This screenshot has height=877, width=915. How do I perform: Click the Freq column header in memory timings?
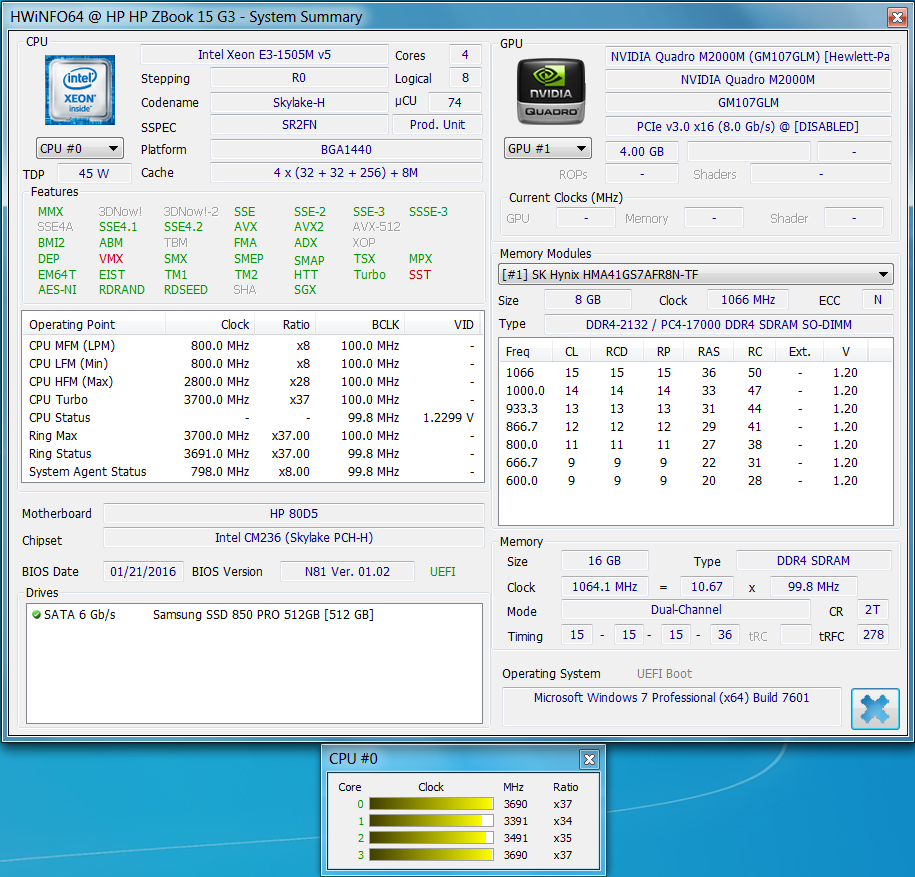(x=519, y=351)
